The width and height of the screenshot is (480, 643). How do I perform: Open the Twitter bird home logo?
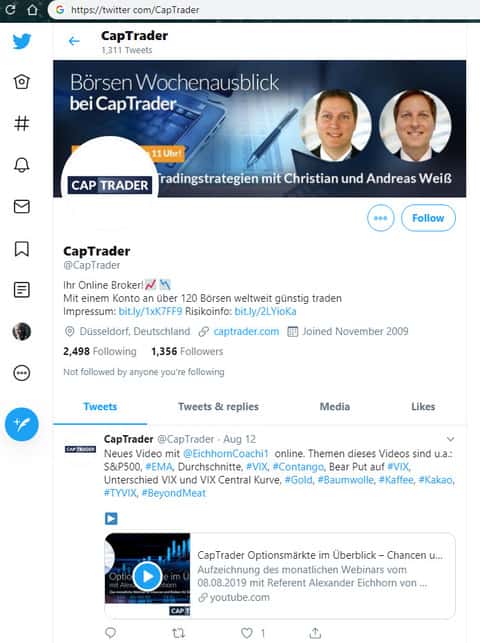click(22, 41)
